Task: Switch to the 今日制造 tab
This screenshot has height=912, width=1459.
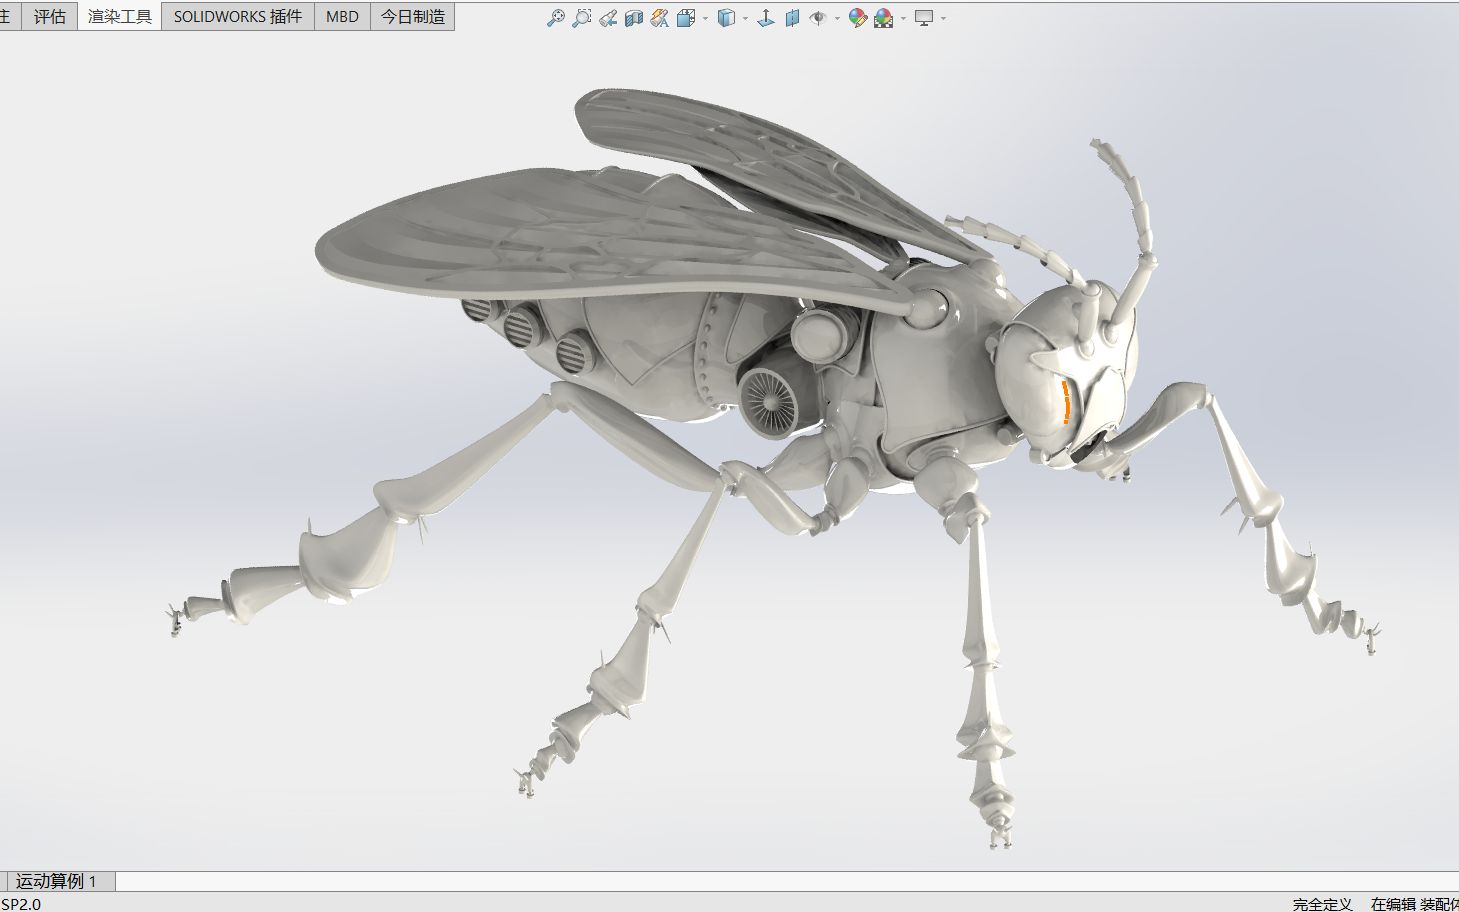Action: tap(413, 16)
